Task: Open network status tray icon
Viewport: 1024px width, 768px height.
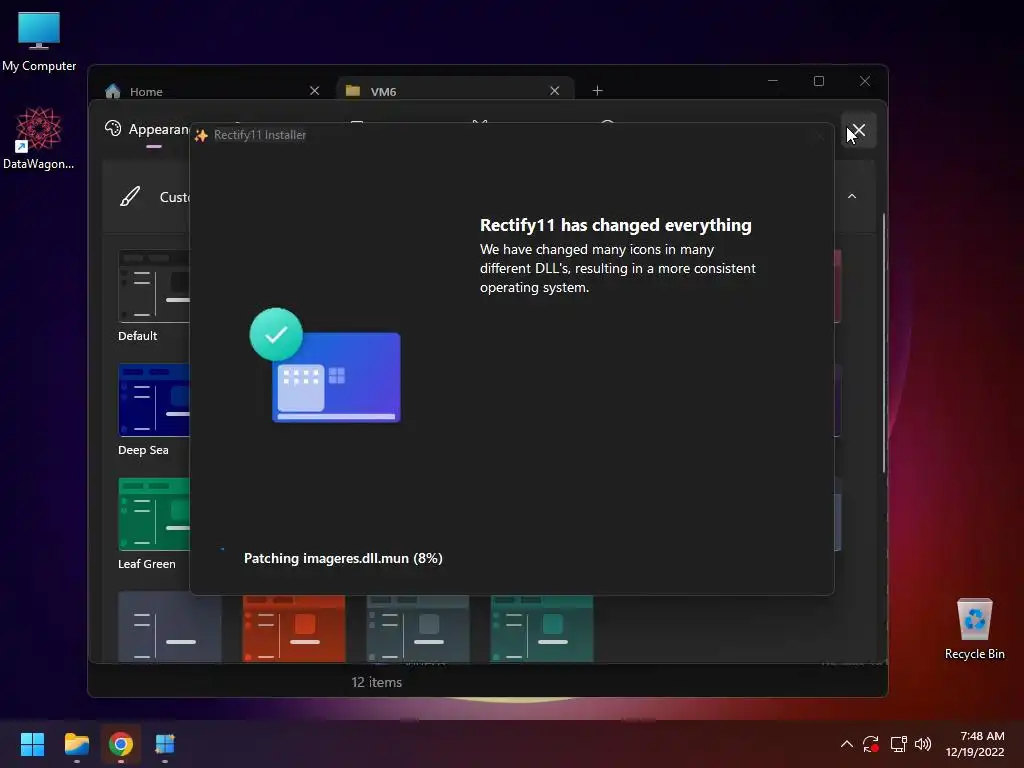Action: (x=899, y=744)
